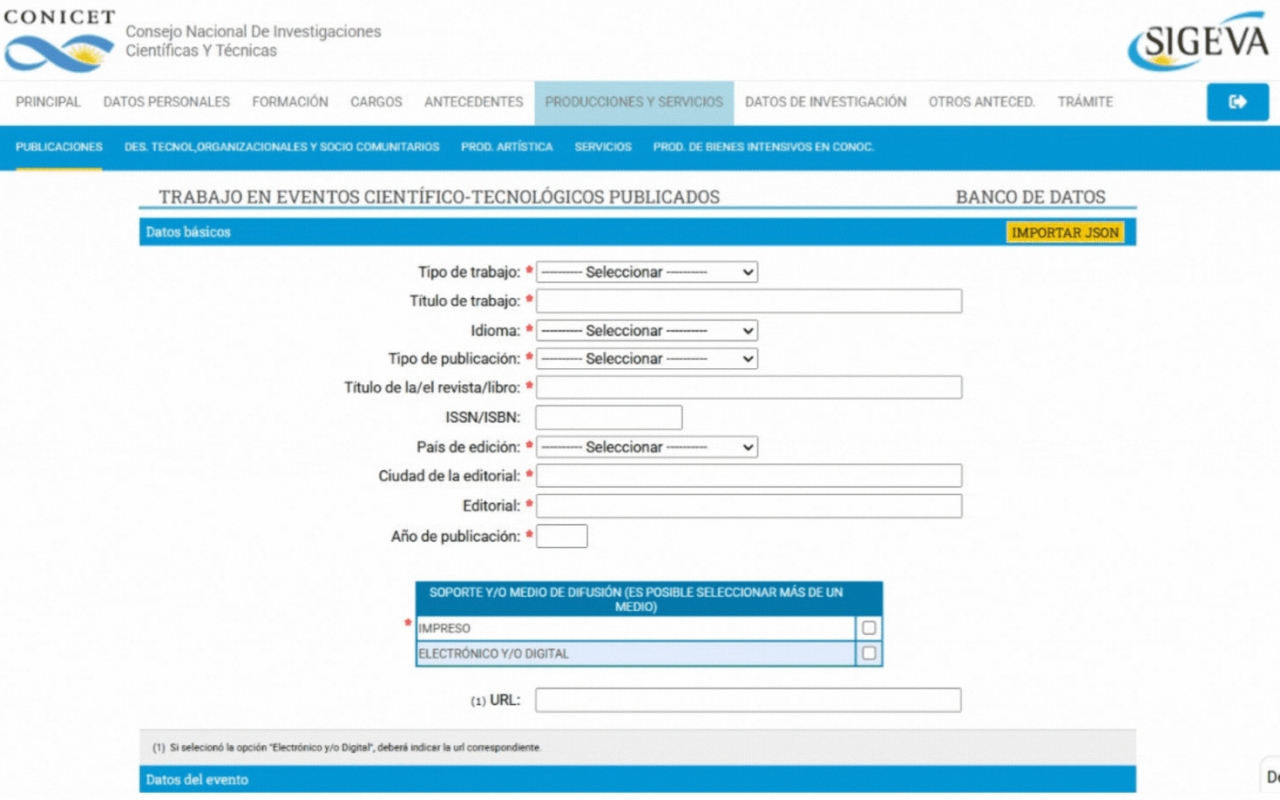
Task: Open the Tipo de trabajo dropdown
Action: (x=647, y=272)
